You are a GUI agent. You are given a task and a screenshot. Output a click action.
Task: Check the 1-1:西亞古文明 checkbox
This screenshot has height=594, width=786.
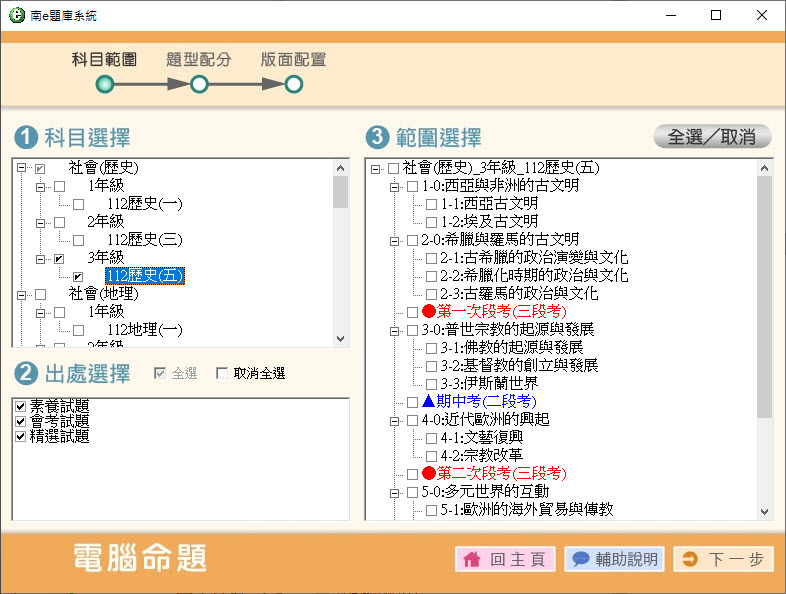click(x=432, y=204)
